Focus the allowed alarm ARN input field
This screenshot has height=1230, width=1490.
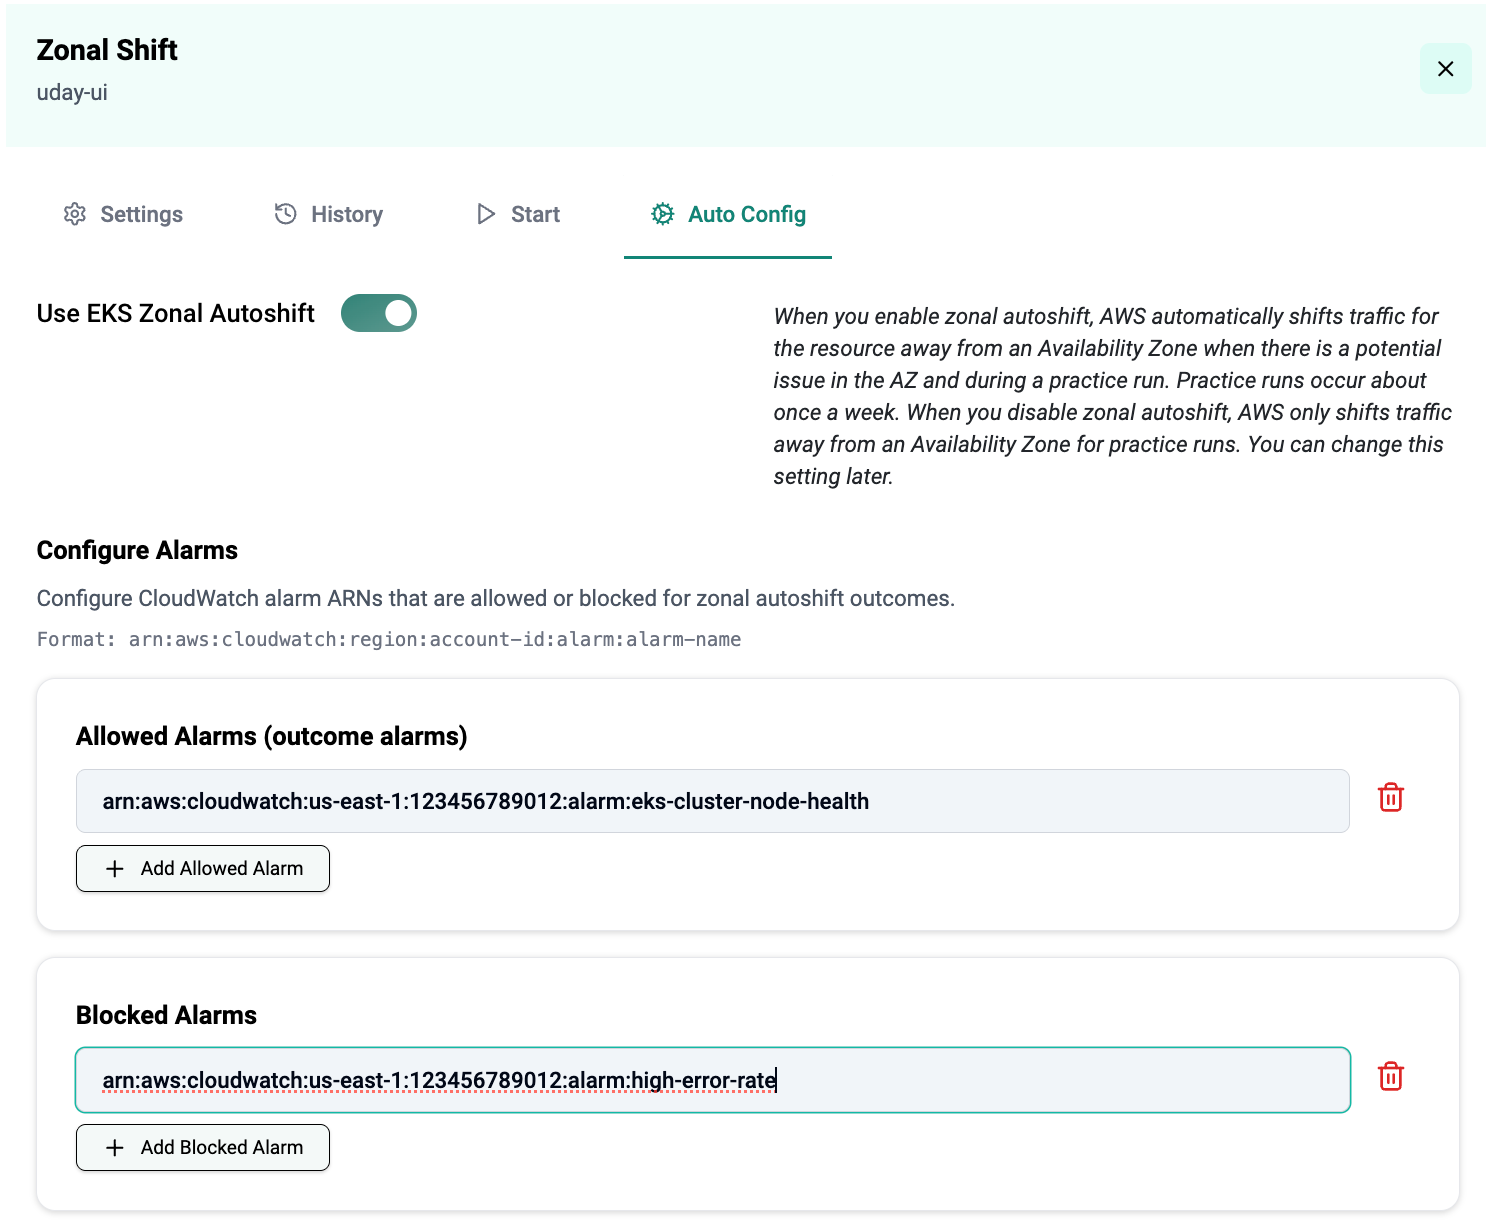tap(712, 801)
